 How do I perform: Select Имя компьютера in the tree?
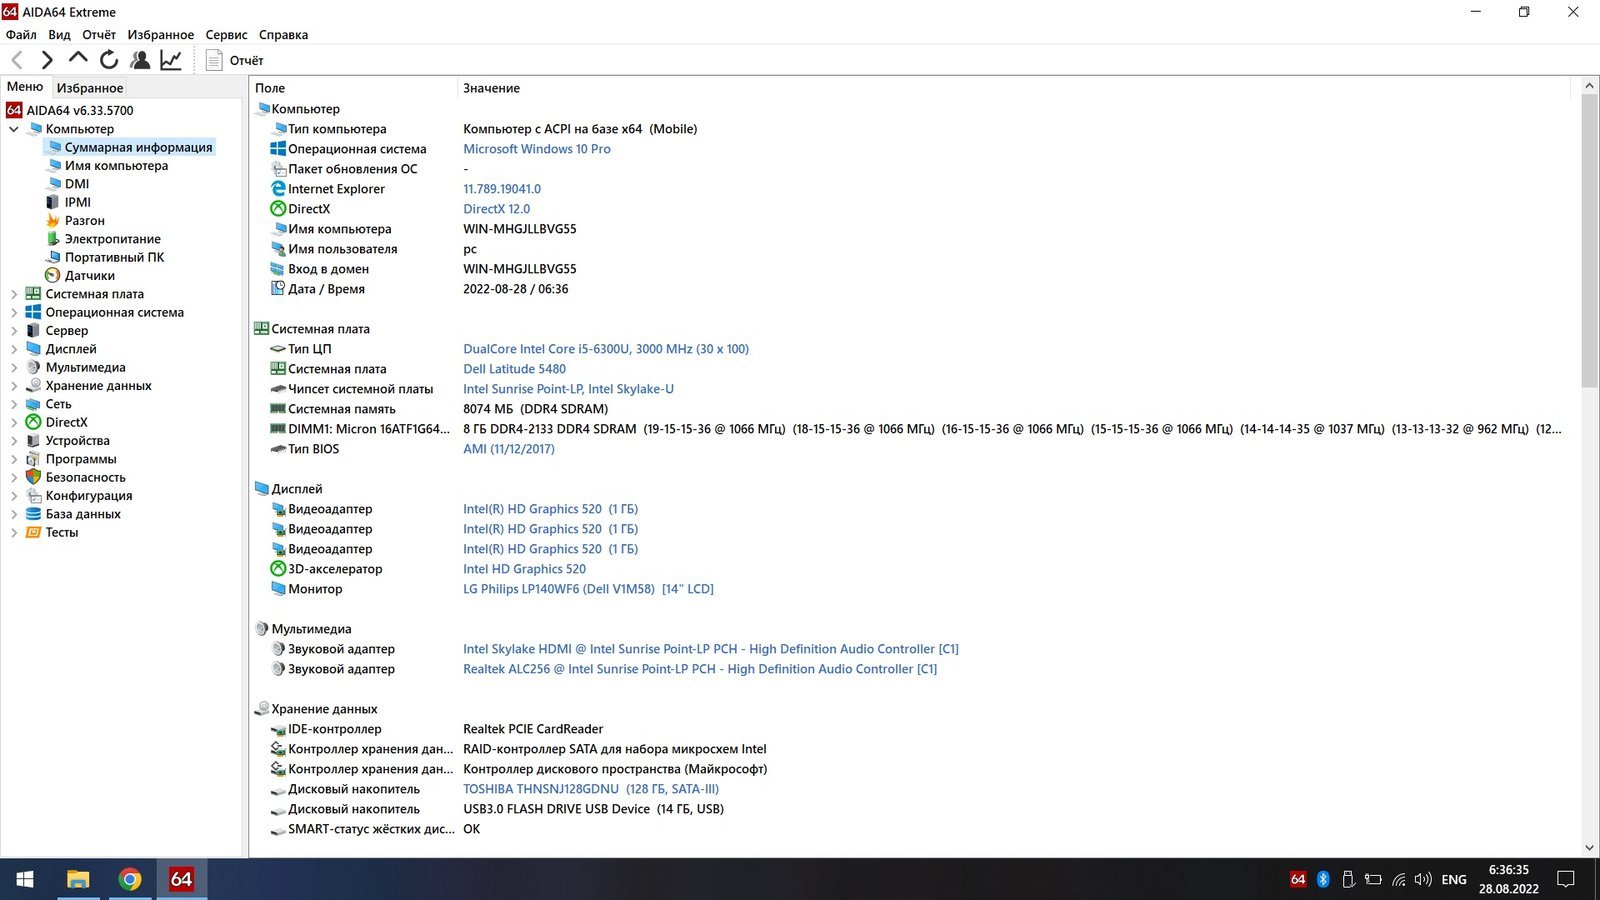point(116,165)
